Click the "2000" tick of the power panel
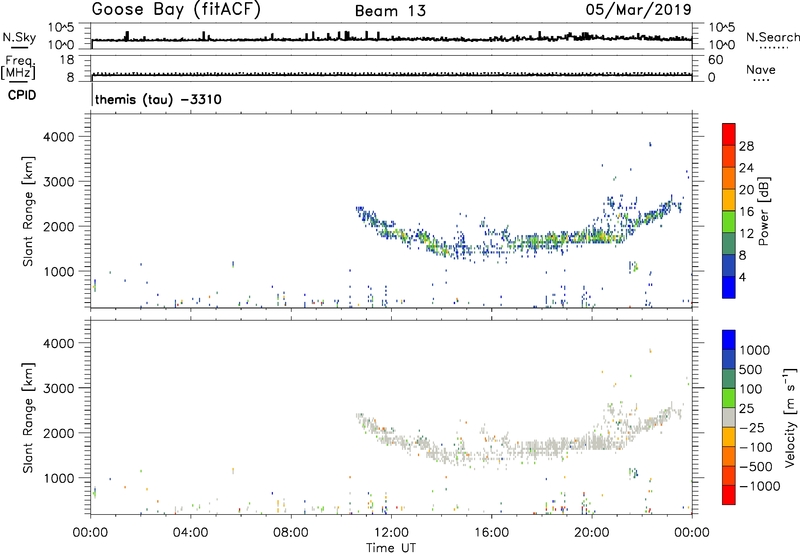 point(59,226)
